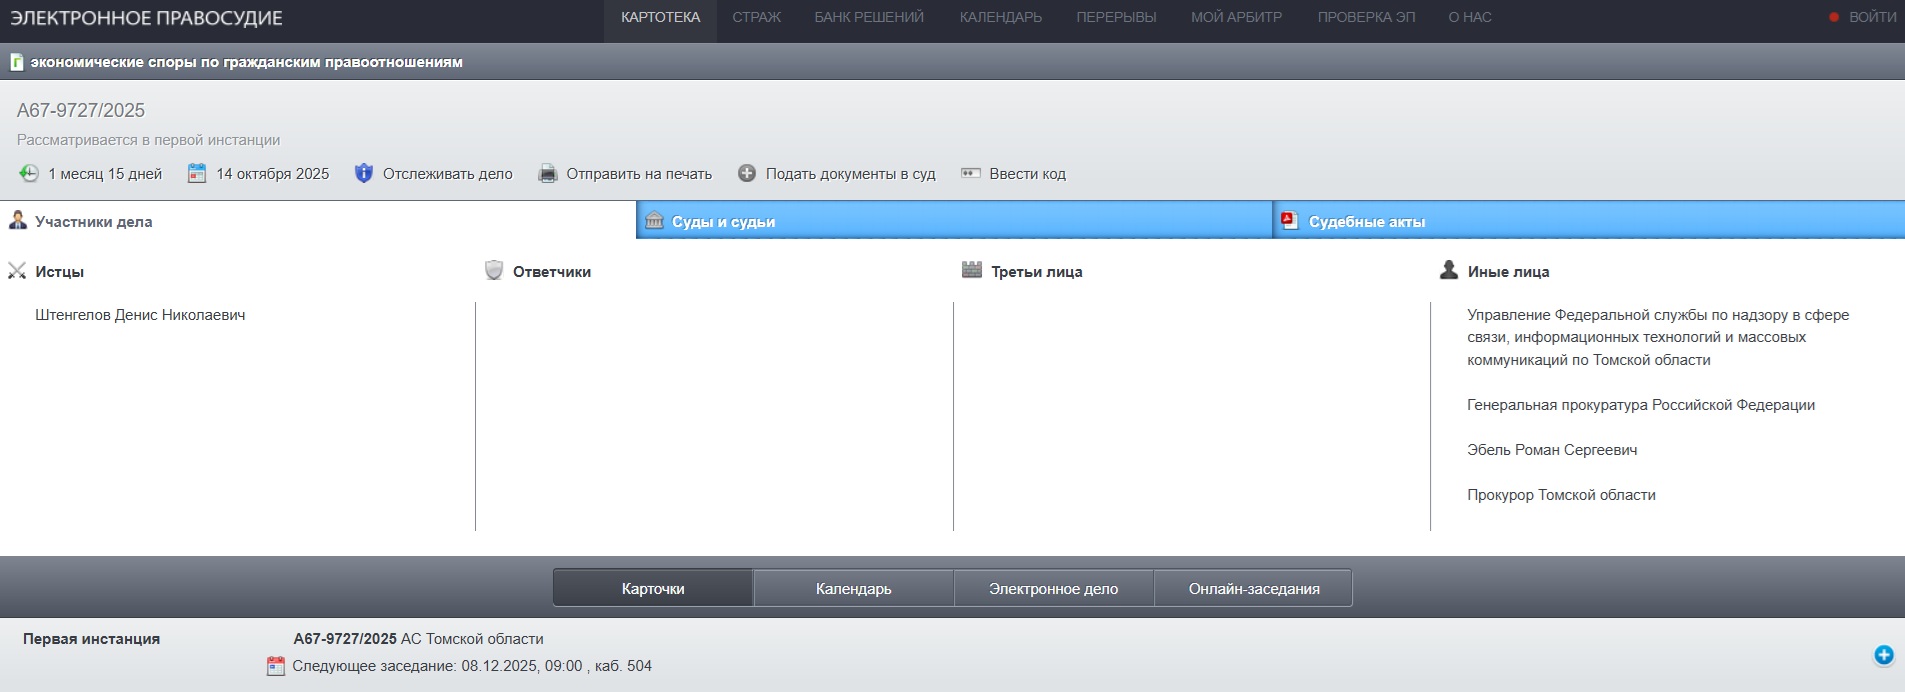Expand first instance details with blue plus
The image size is (1905, 692).
click(1883, 655)
